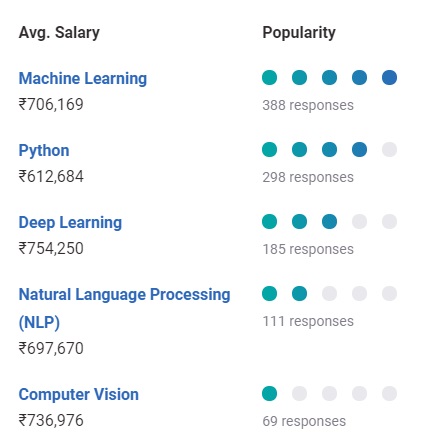Click the second filled dot in the NLP row
This screenshot has height=444, width=428.
point(299,294)
